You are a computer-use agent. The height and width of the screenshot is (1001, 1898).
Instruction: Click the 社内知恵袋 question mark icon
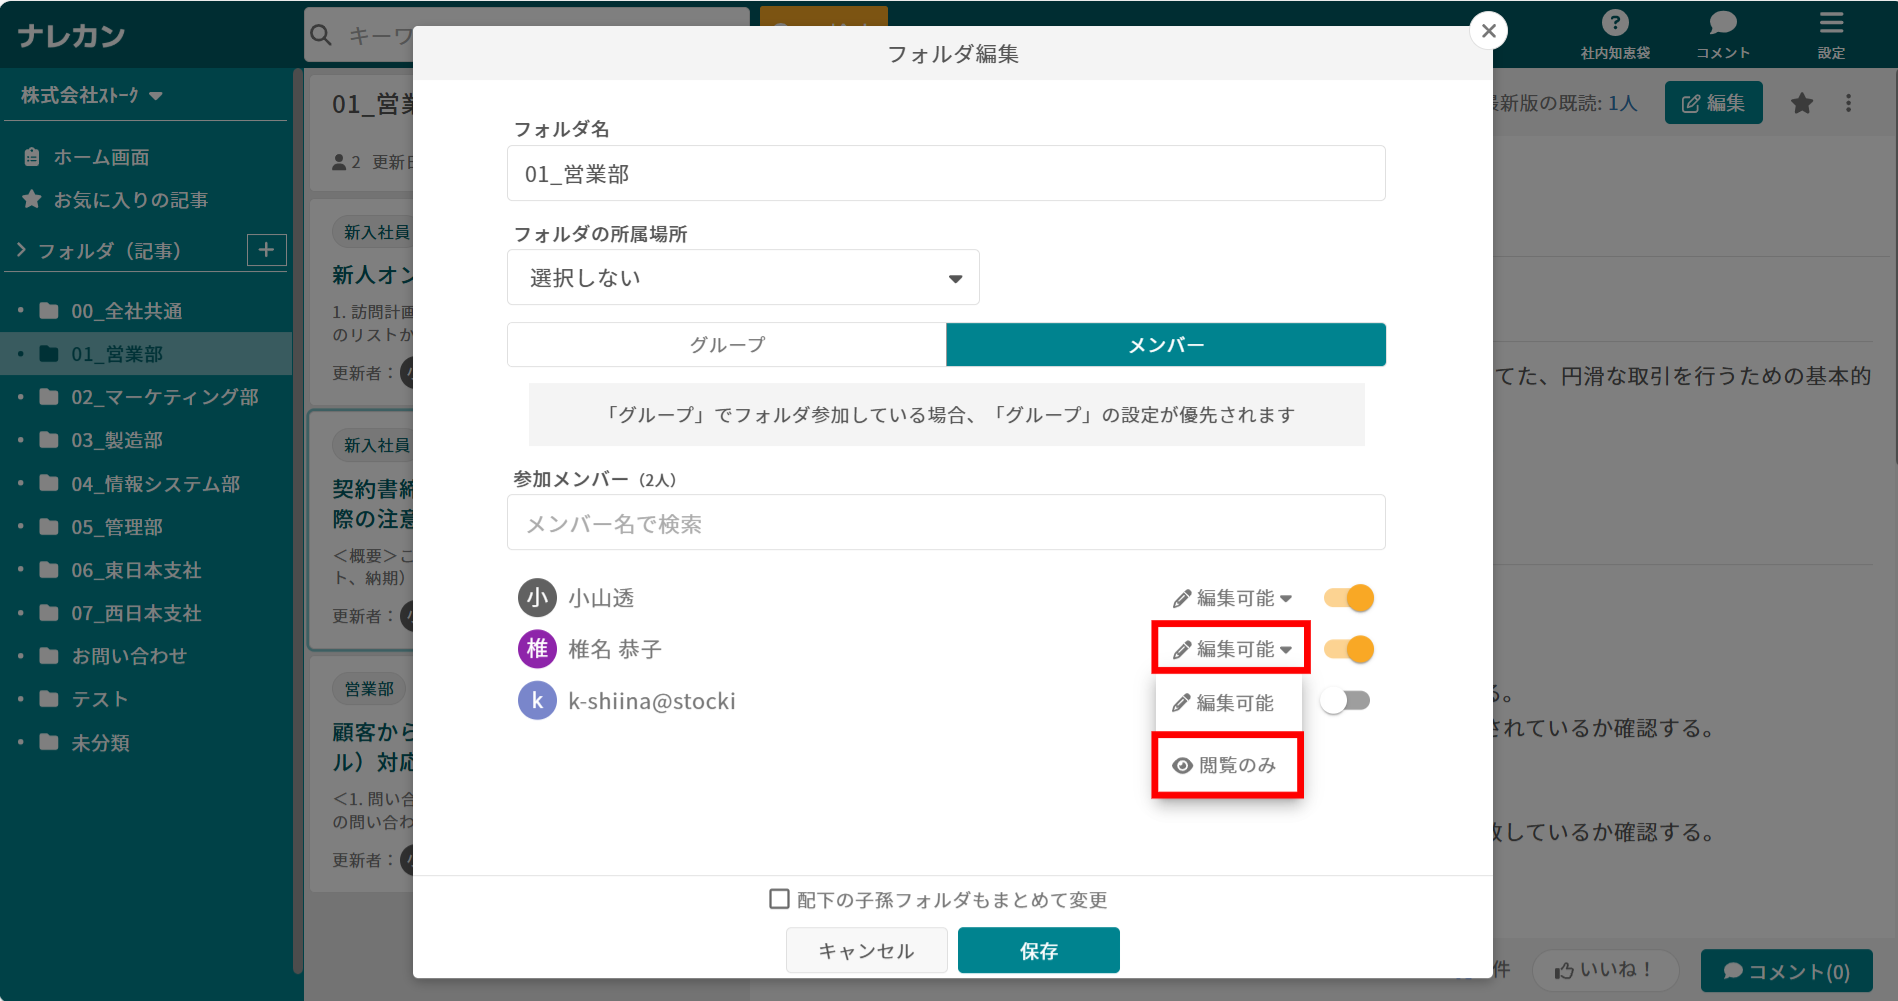[1614, 22]
